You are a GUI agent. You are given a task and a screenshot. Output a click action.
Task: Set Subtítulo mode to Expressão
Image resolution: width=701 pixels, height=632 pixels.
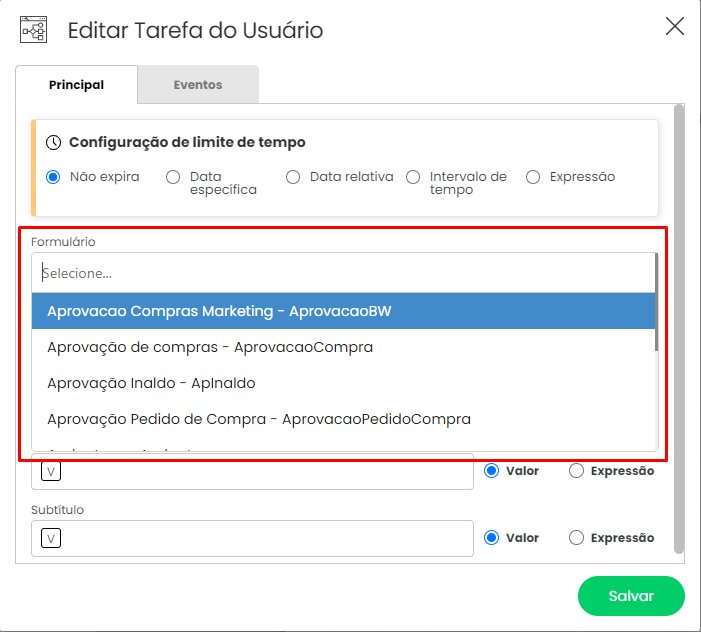click(x=576, y=538)
